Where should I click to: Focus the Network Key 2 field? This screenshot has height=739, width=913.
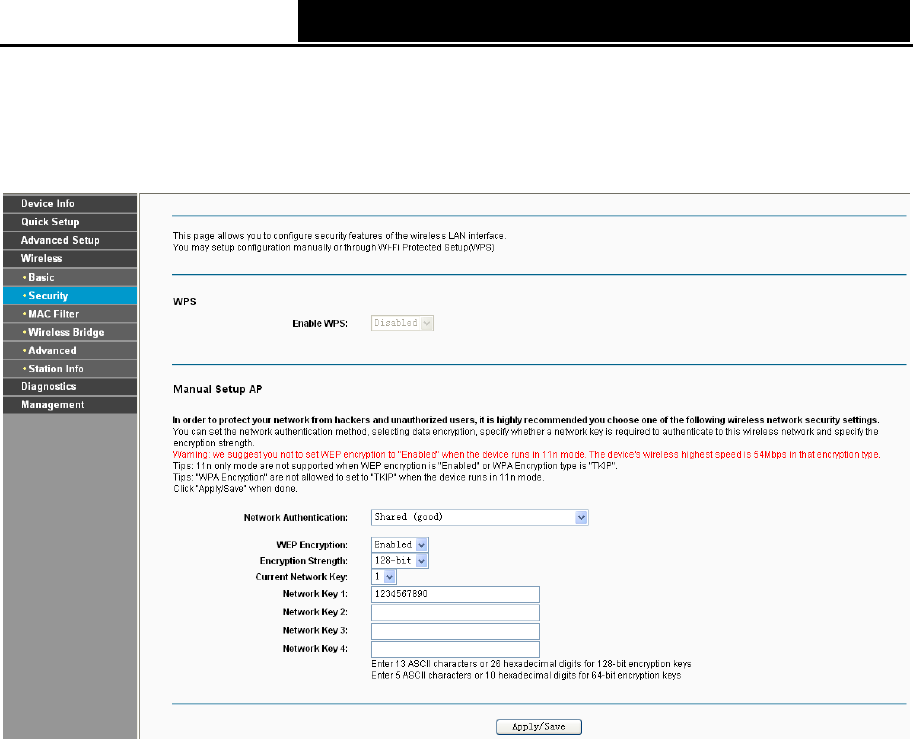(455, 613)
